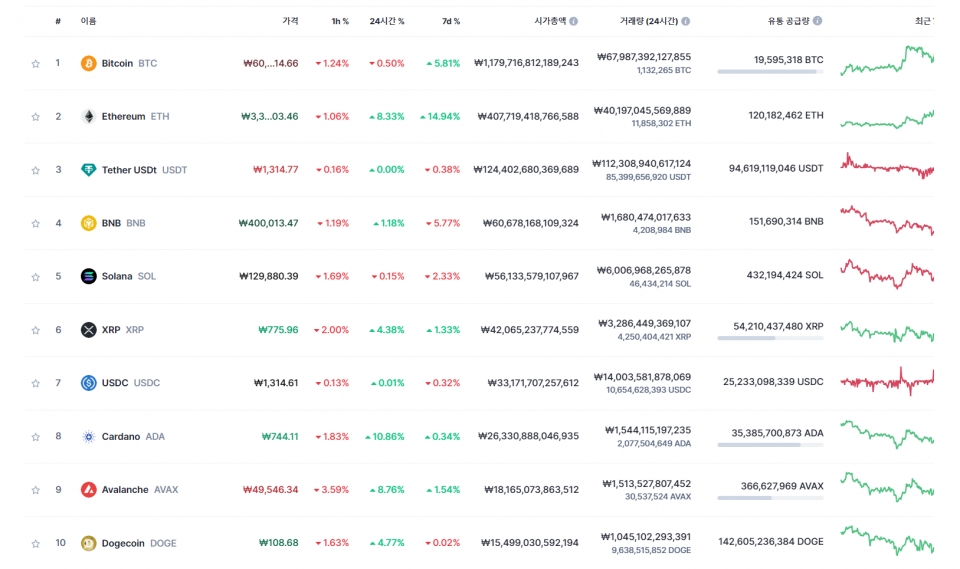Click the Solana logo icon
960x569 pixels.
point(88,276)
